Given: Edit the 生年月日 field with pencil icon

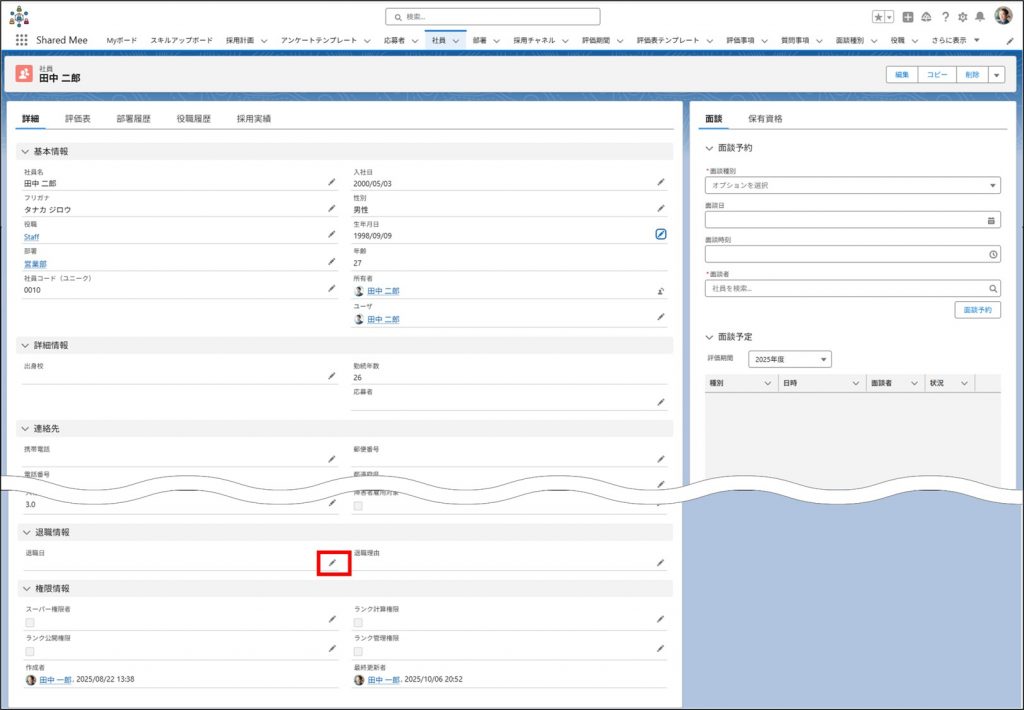Looking at the screenshot, I should coord(660,234).
